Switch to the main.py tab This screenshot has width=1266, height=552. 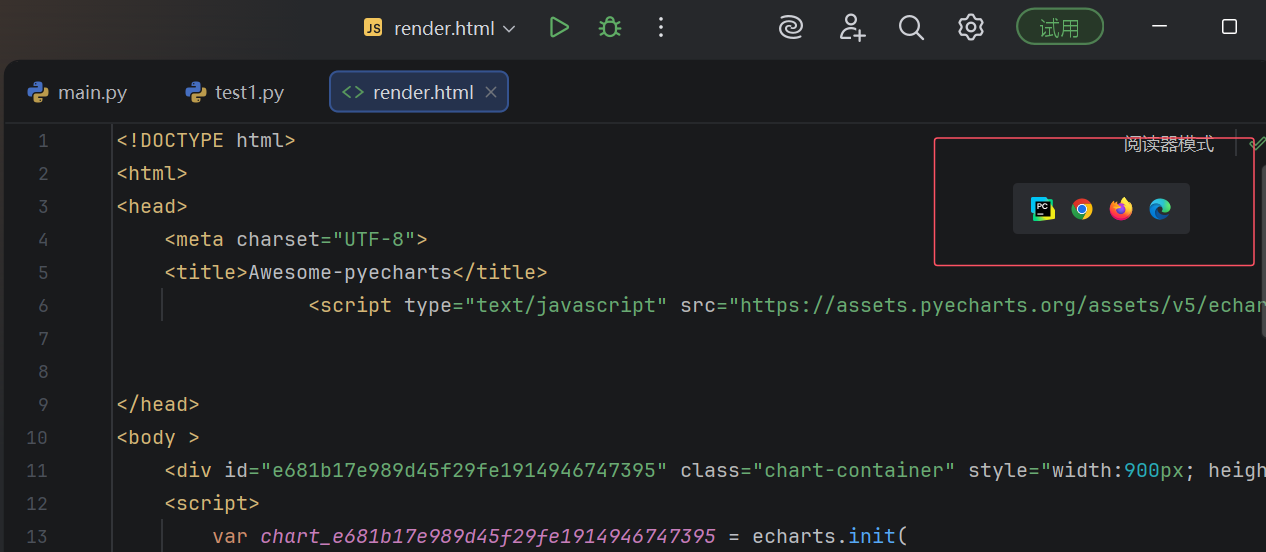point(78,93)
